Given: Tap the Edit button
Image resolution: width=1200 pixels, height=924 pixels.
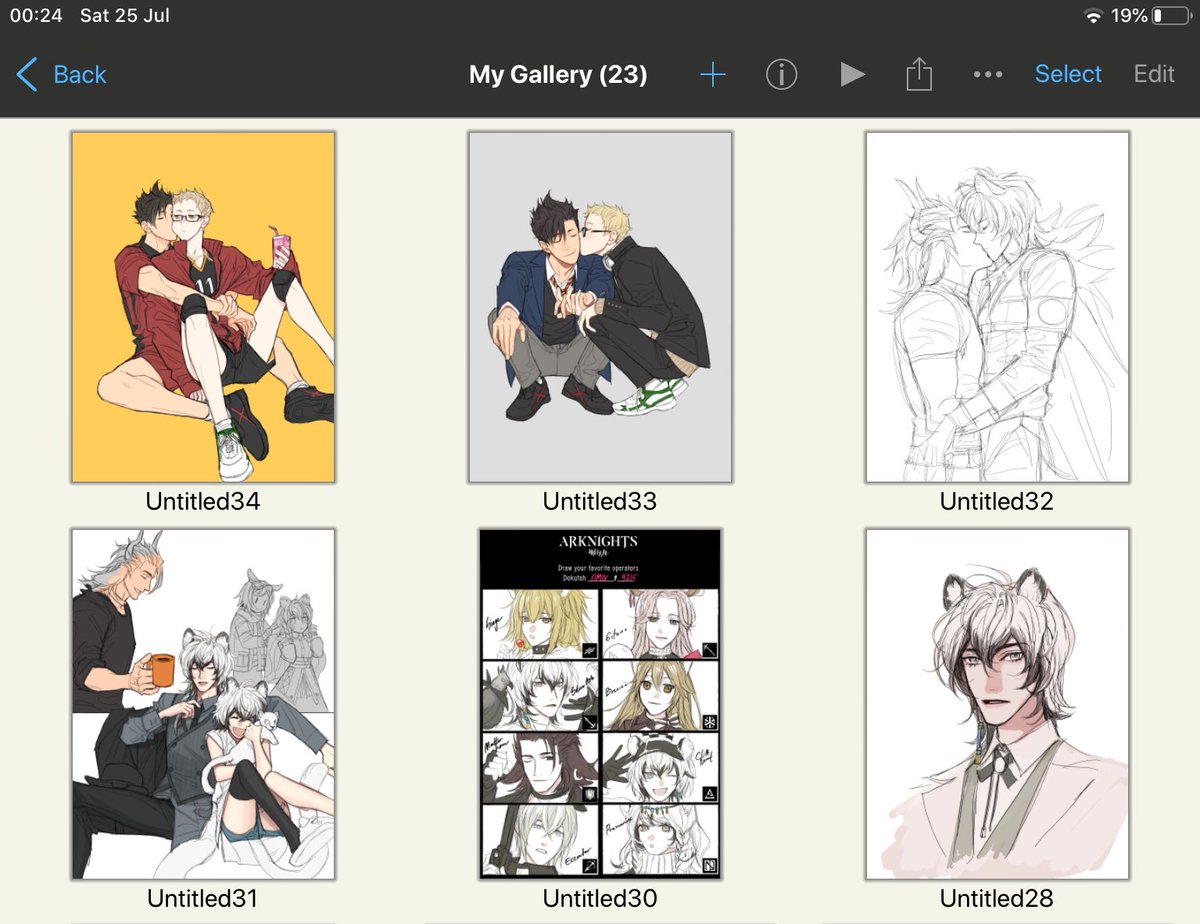Looking at the screenshot, I should click(1154, 74).
